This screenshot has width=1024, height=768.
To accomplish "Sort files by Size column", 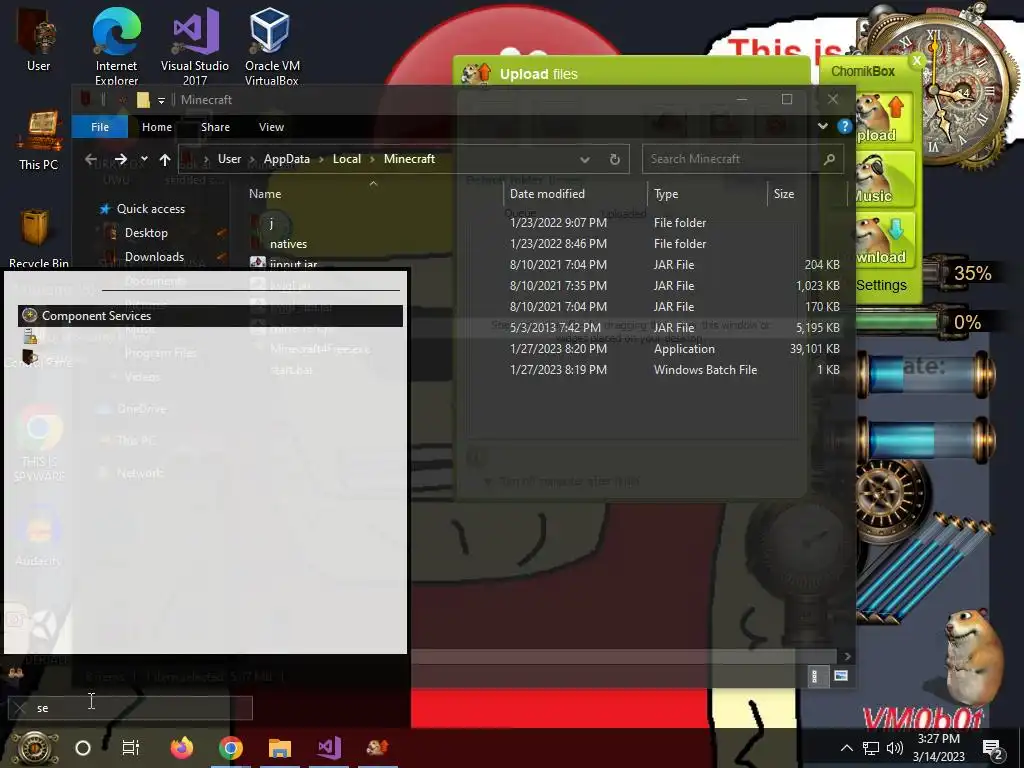I will pyautogui.click(x=784, y=194).
